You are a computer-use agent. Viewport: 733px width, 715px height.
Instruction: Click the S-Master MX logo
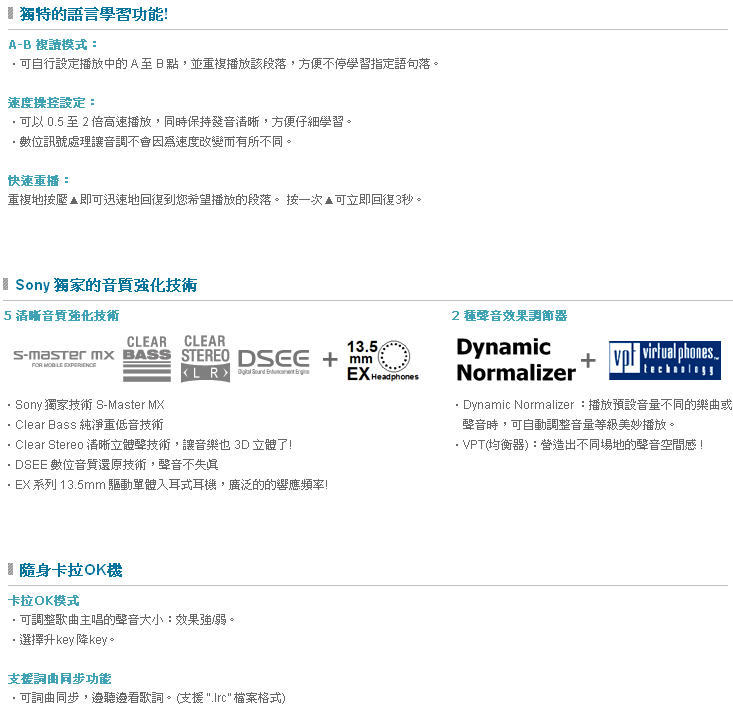64,358
